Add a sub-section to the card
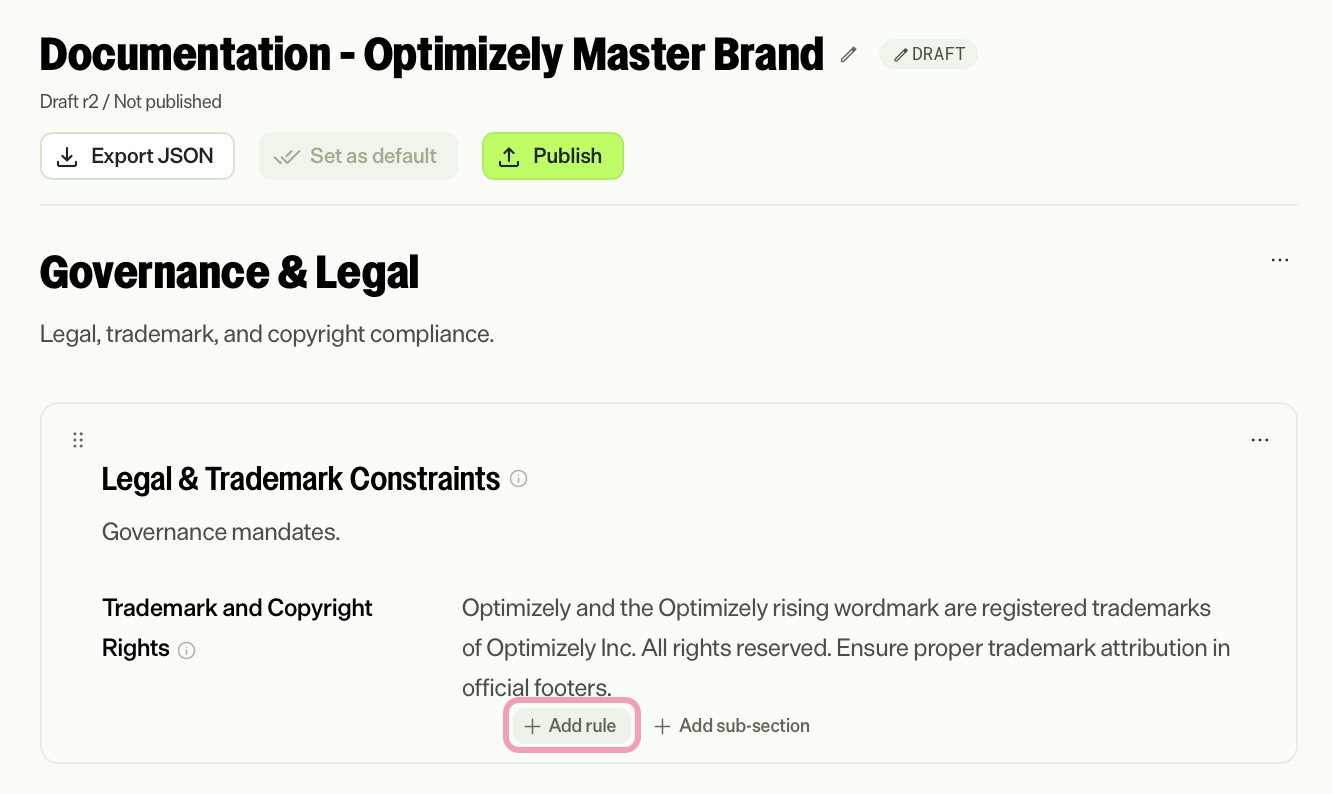 [x=732, y=726]
